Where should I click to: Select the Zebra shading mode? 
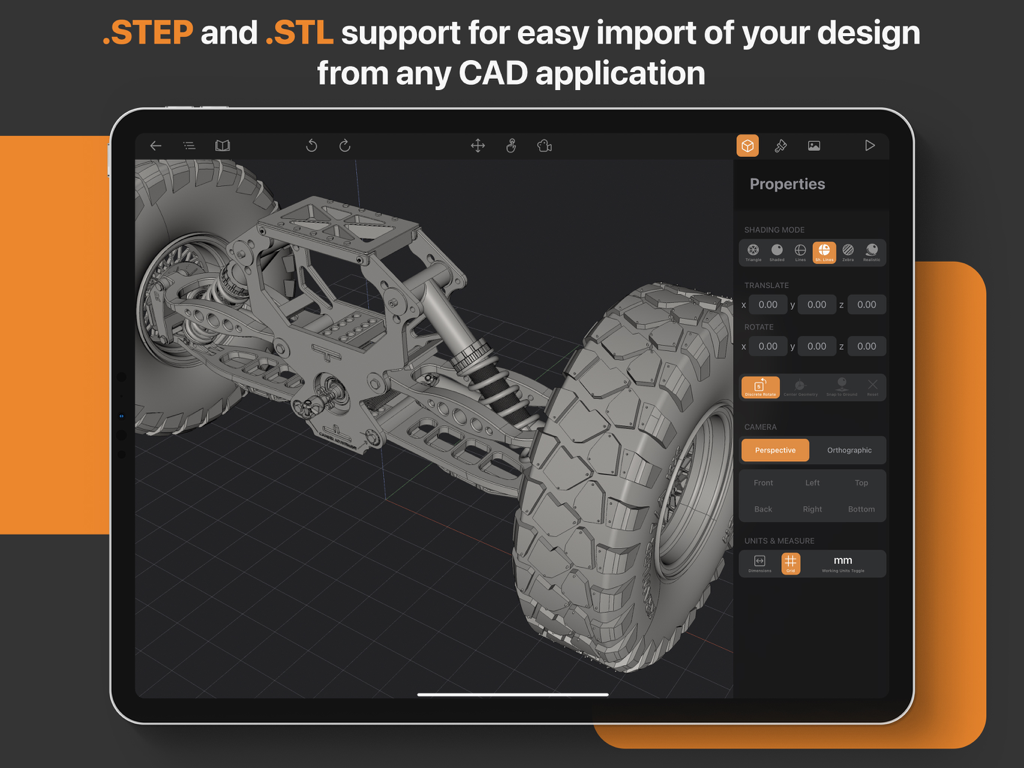coord(847,251)
